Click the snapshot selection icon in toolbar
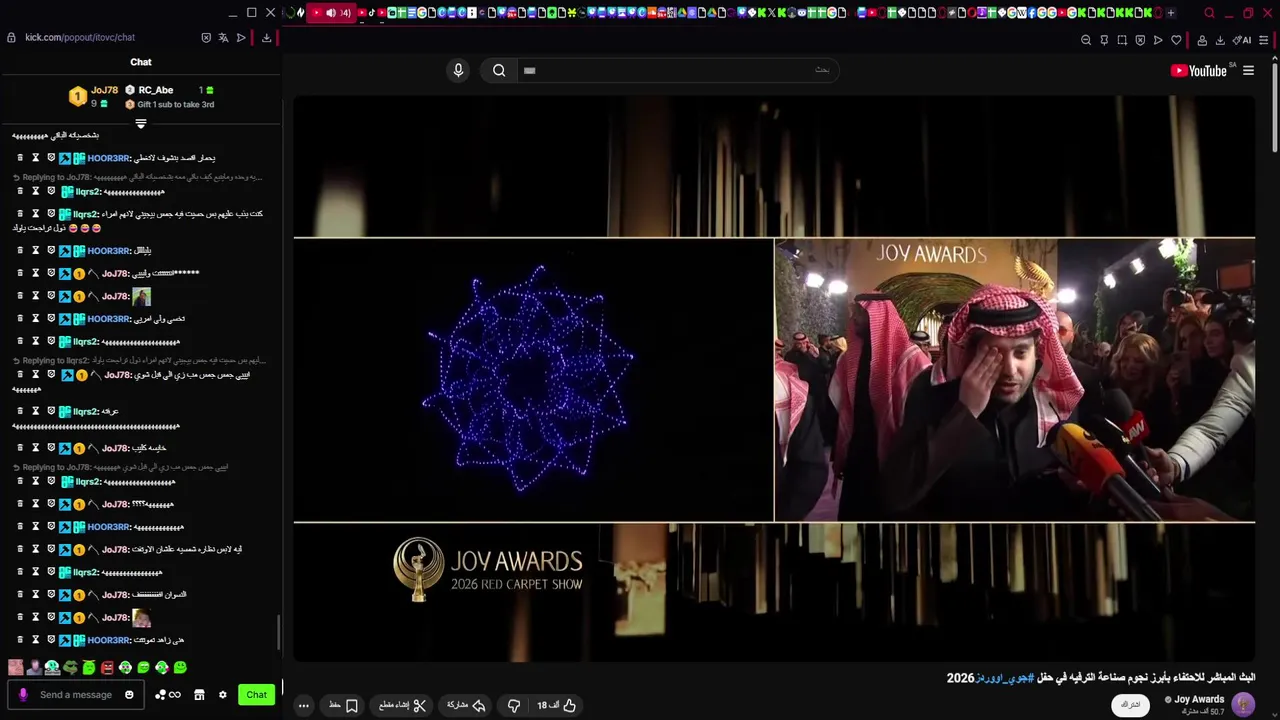 click(x=1122, y=40)
